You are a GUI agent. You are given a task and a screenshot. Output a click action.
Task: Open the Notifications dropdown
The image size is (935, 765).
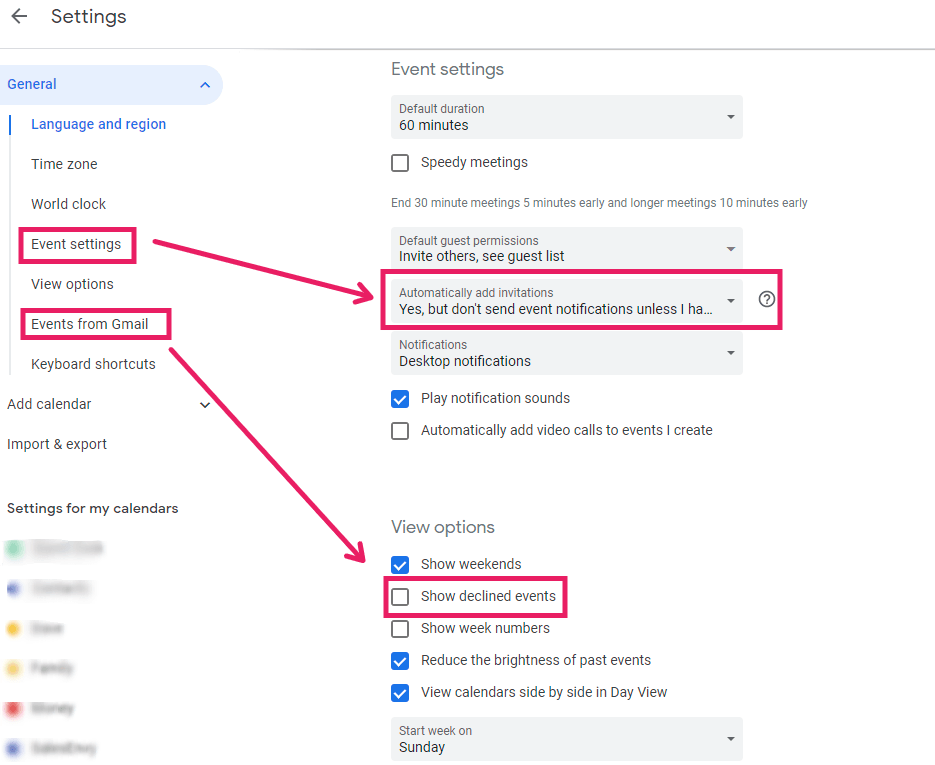pos(566,353)
